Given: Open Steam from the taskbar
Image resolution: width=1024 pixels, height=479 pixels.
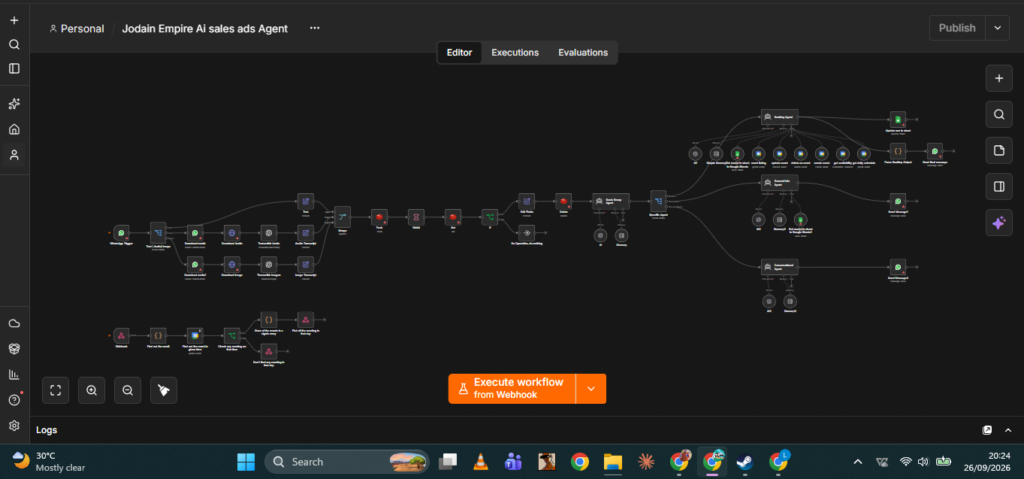Looking at the screenshot, I should coord(744,462).
